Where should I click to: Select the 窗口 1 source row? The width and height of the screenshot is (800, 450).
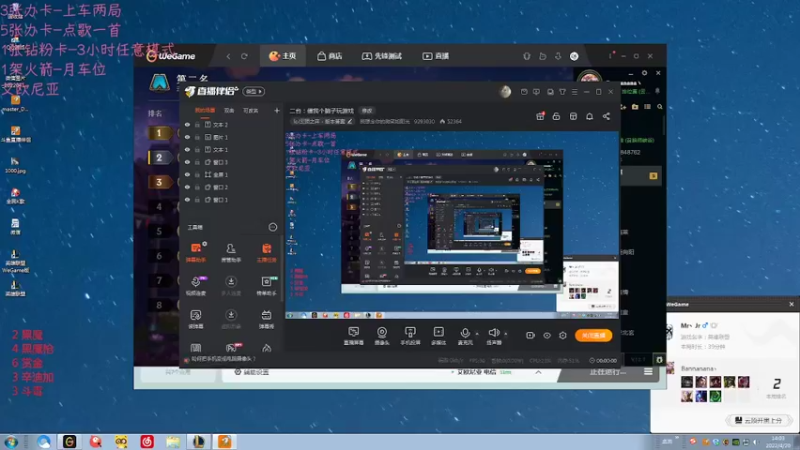pos(231,199)
